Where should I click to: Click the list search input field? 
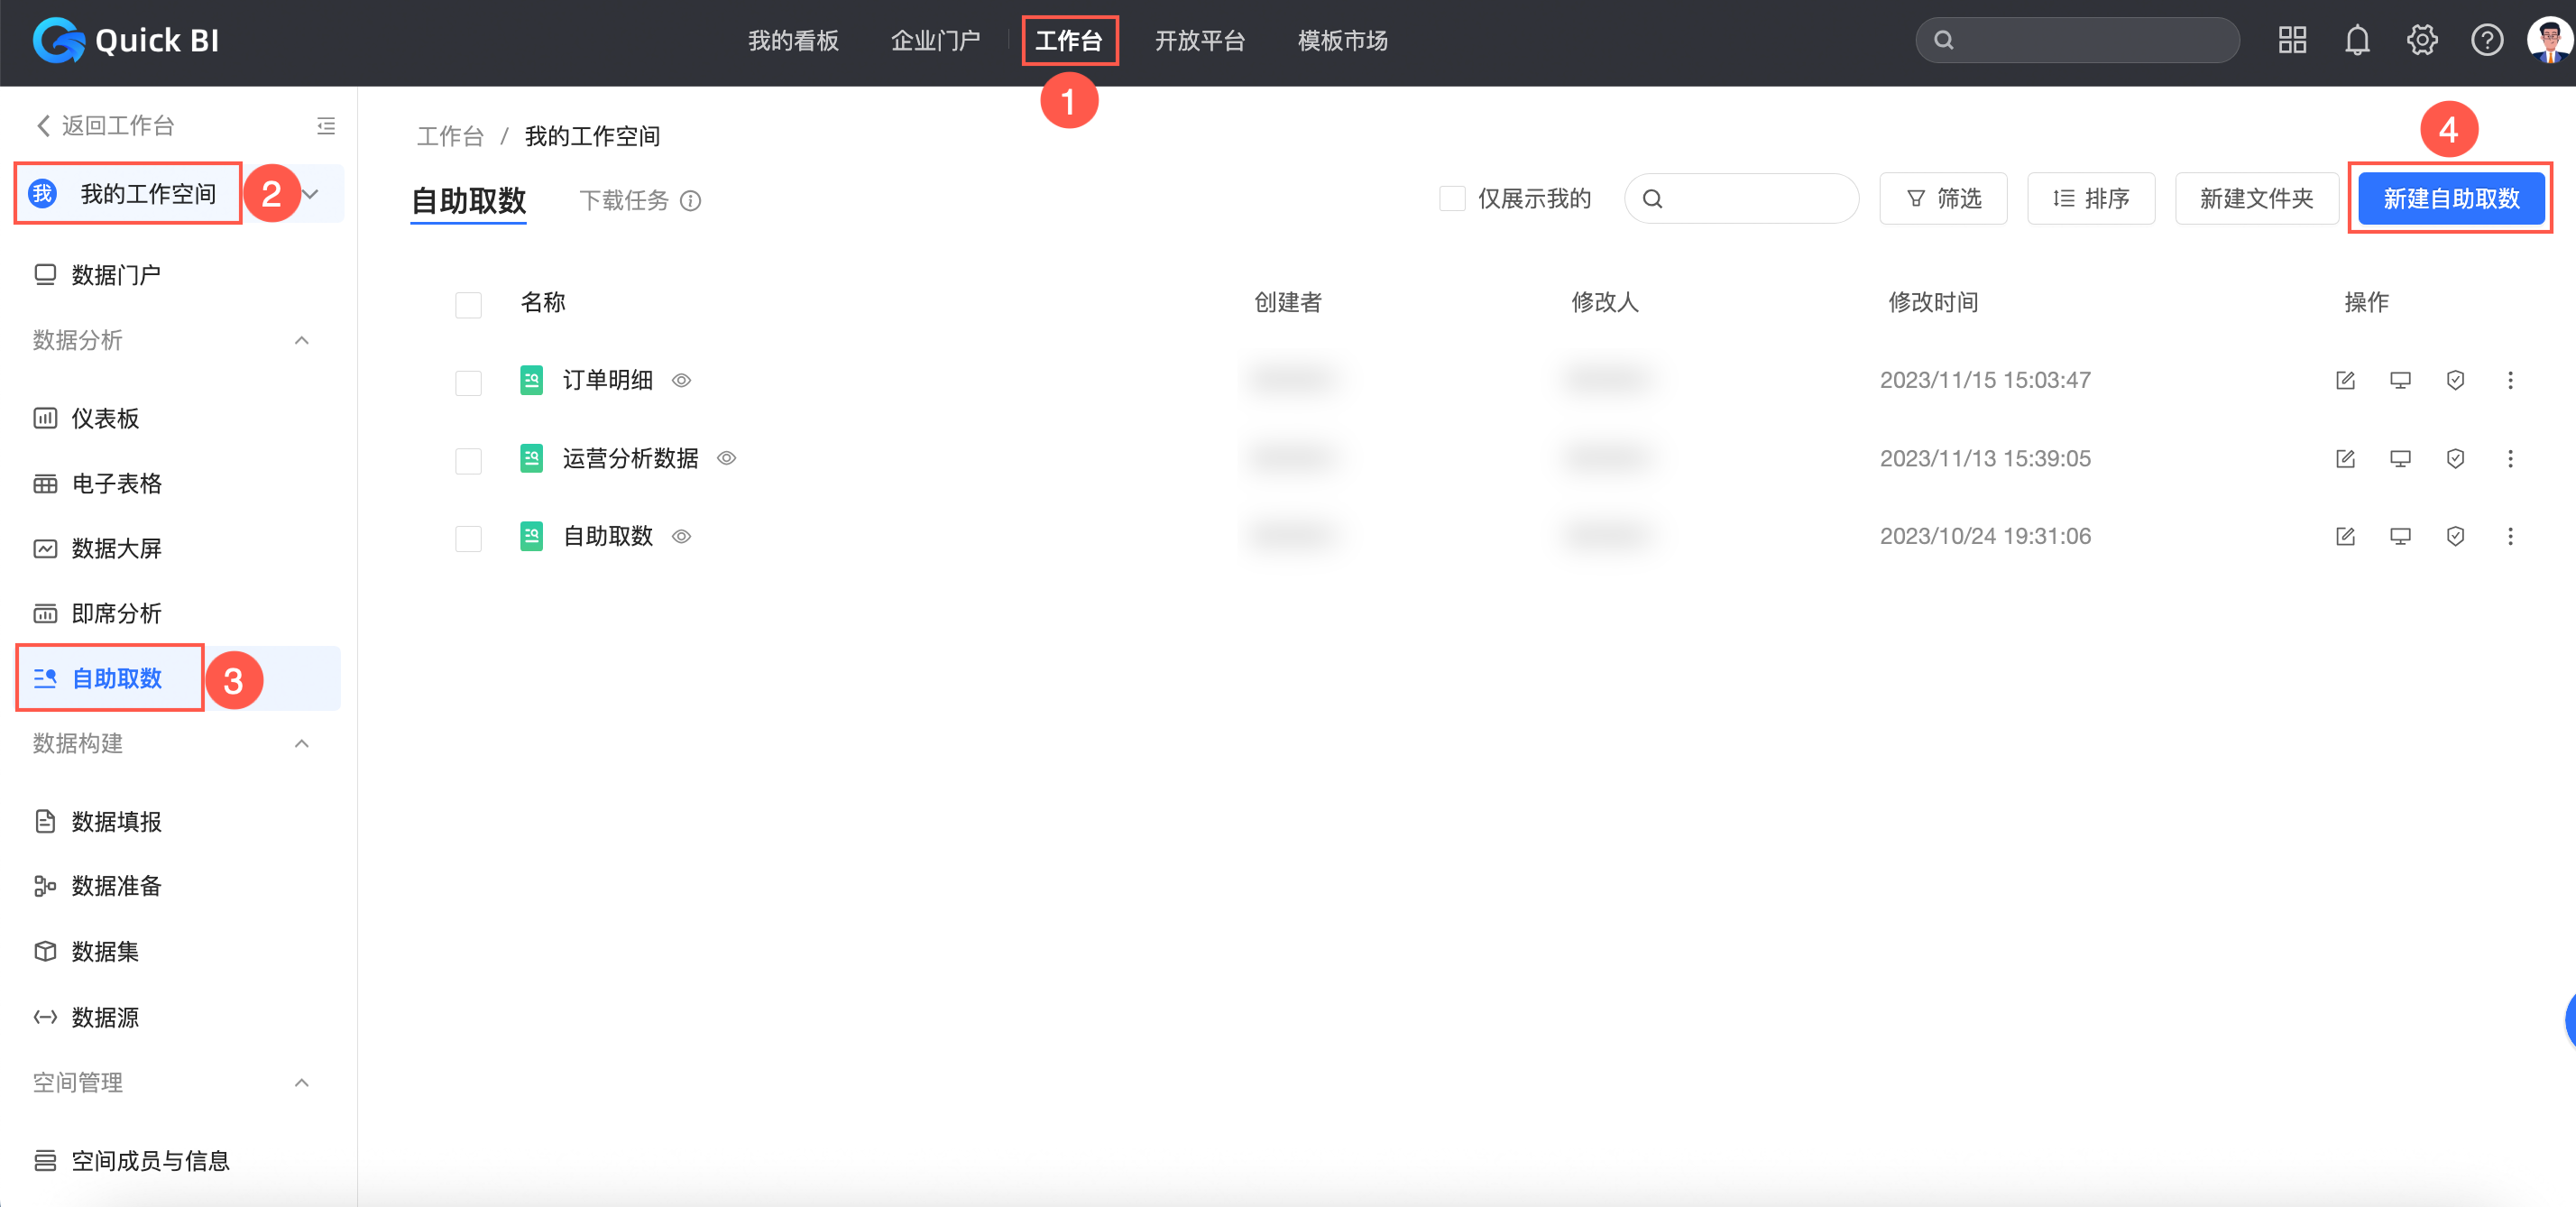click(1755, 198)
